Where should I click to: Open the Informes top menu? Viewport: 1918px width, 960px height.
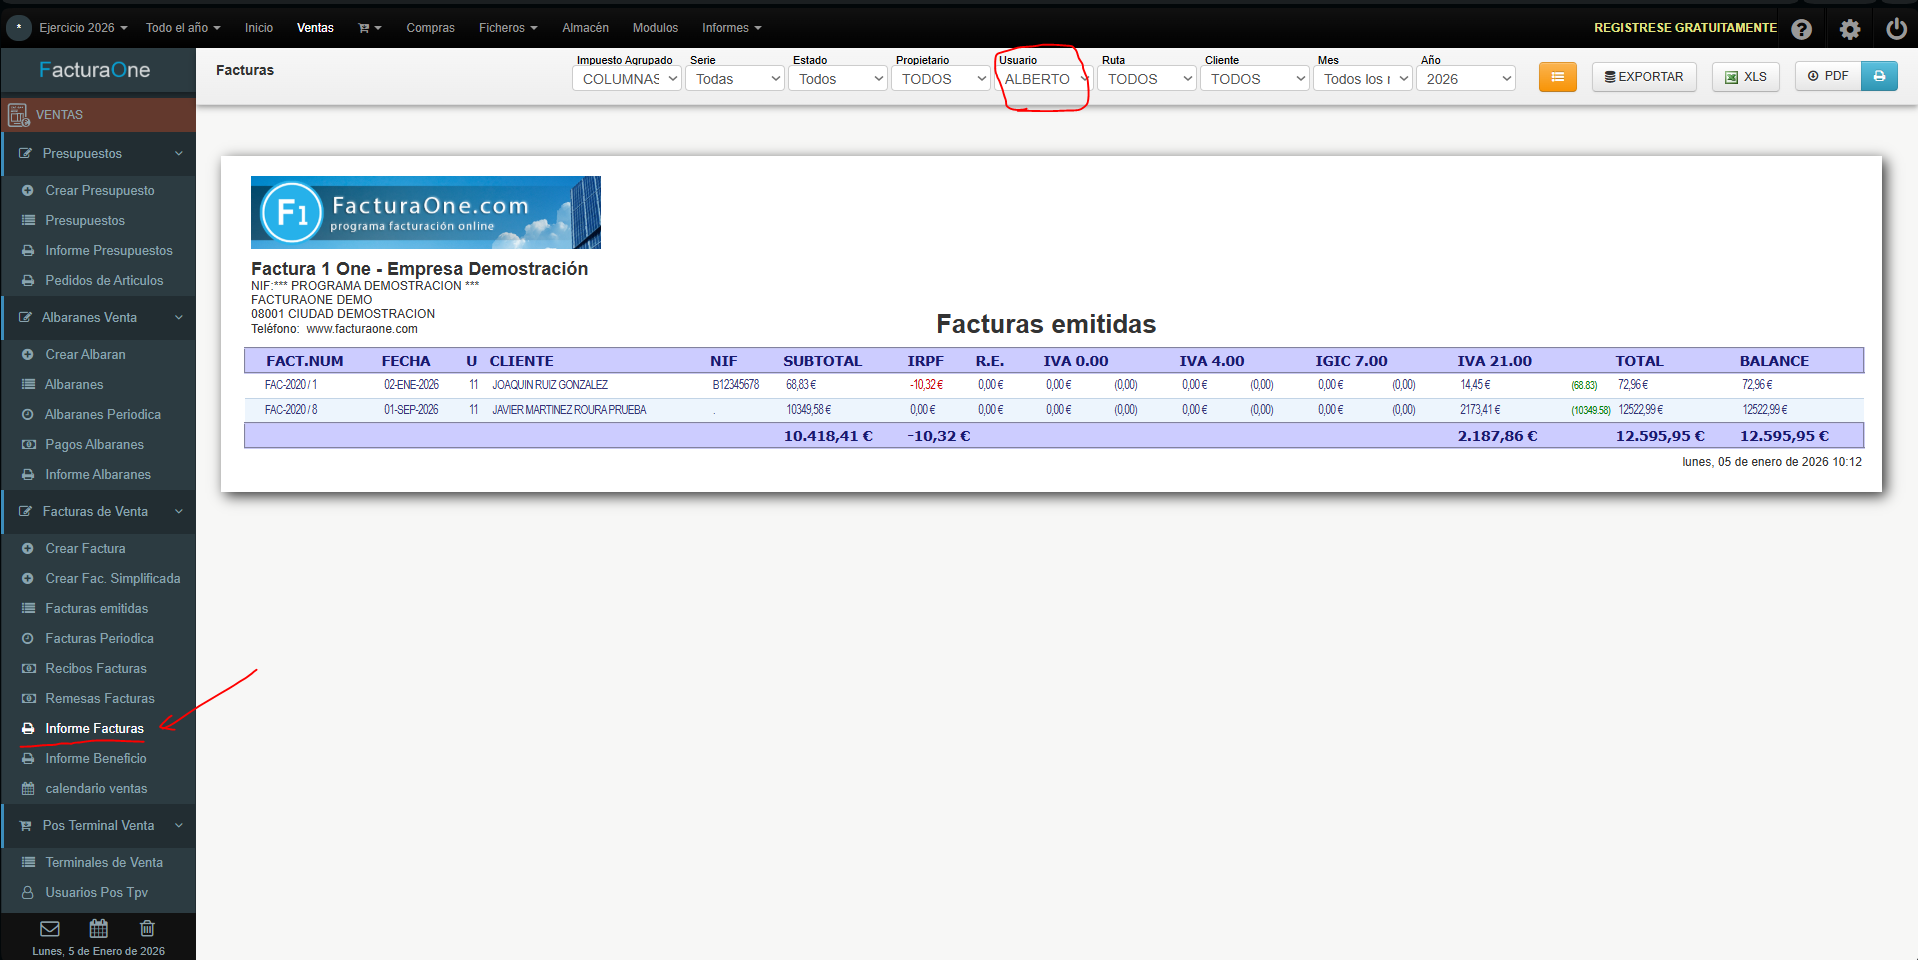click(x=731, y=28)
